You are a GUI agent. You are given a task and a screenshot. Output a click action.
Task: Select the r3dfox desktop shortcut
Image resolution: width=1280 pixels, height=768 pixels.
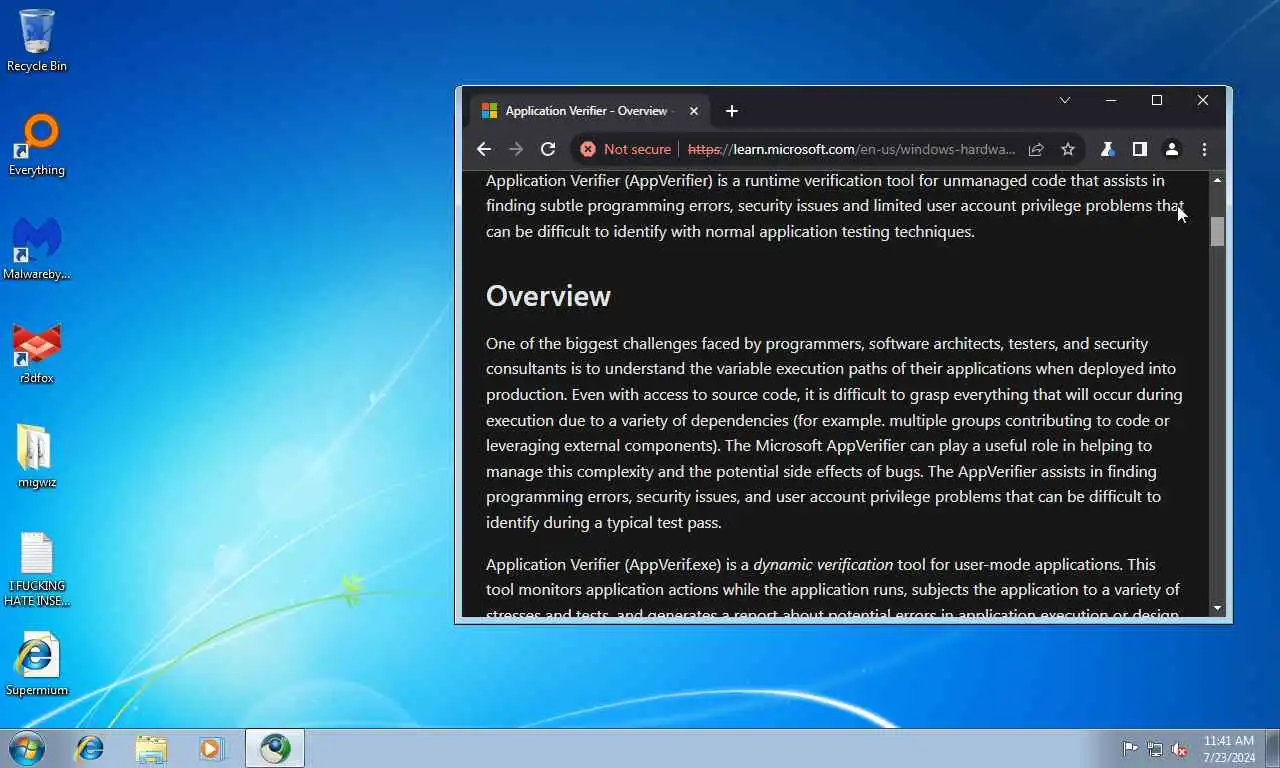37,354
